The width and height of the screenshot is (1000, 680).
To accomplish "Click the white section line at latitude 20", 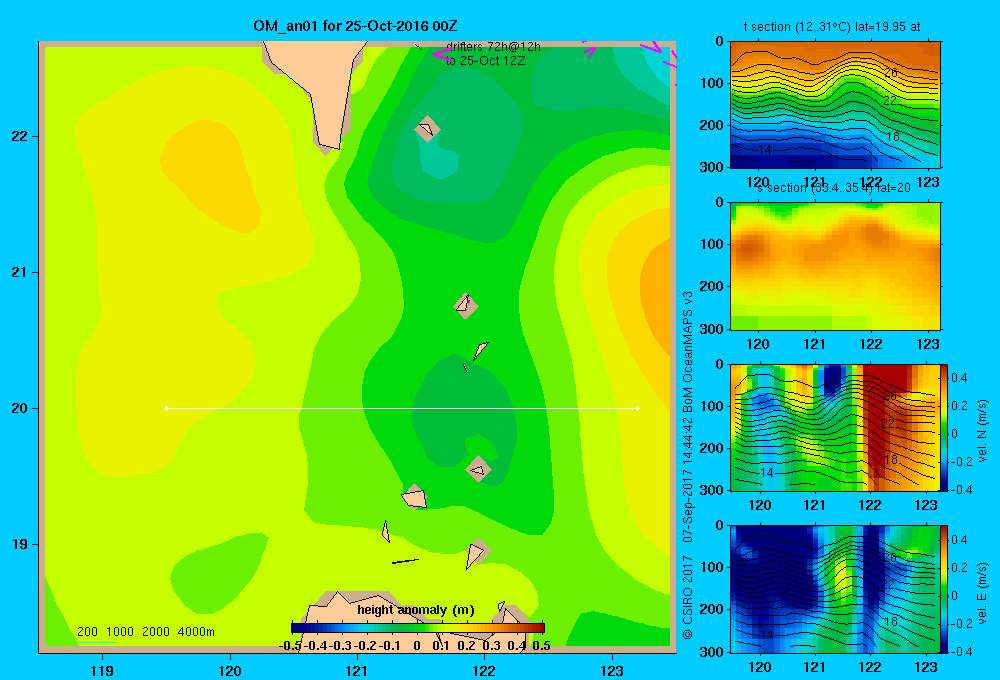I will (x=402, y=408).
